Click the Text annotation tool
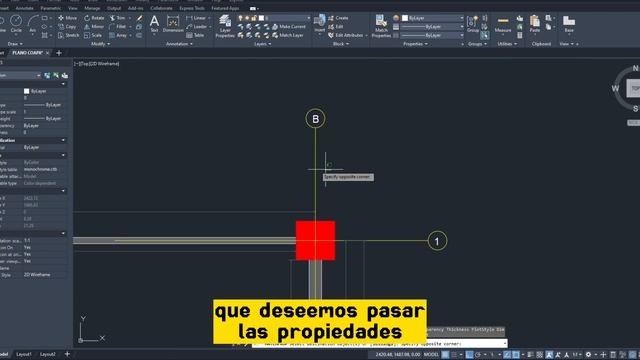The height and width of the screenshot is (360, 640). (154, 24)
